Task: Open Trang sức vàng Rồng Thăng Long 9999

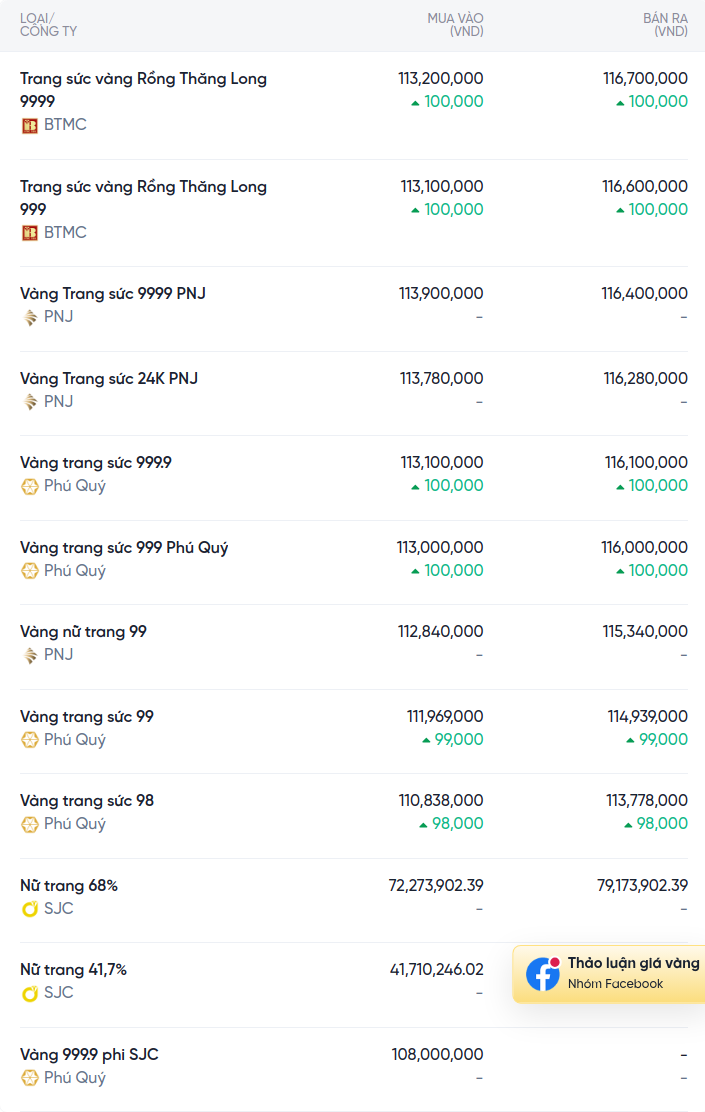Action: [x=143, y=89]
